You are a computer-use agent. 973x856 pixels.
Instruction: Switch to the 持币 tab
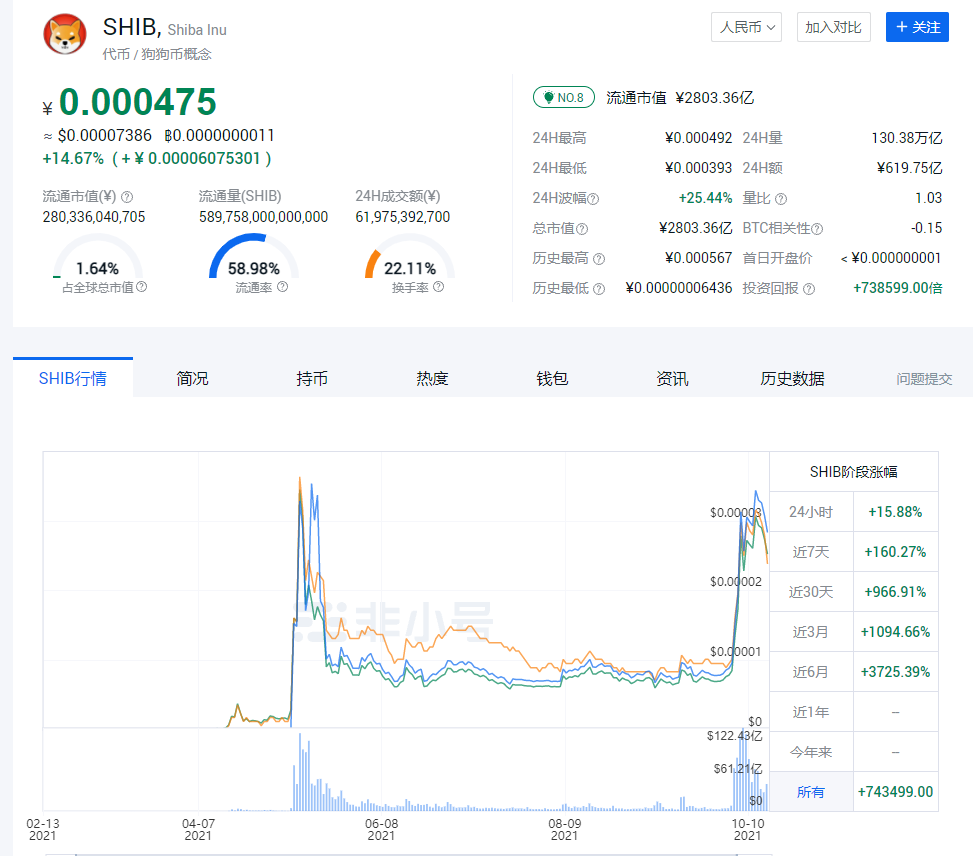point(312,379)
